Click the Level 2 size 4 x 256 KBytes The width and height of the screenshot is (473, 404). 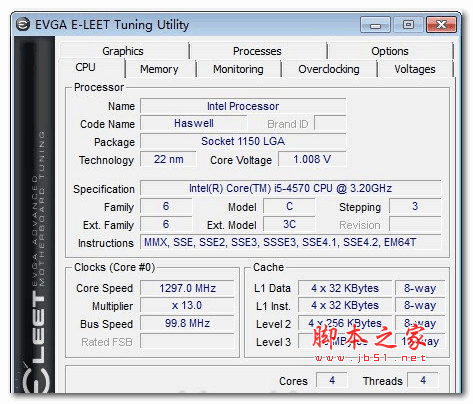tap(345, 323)
